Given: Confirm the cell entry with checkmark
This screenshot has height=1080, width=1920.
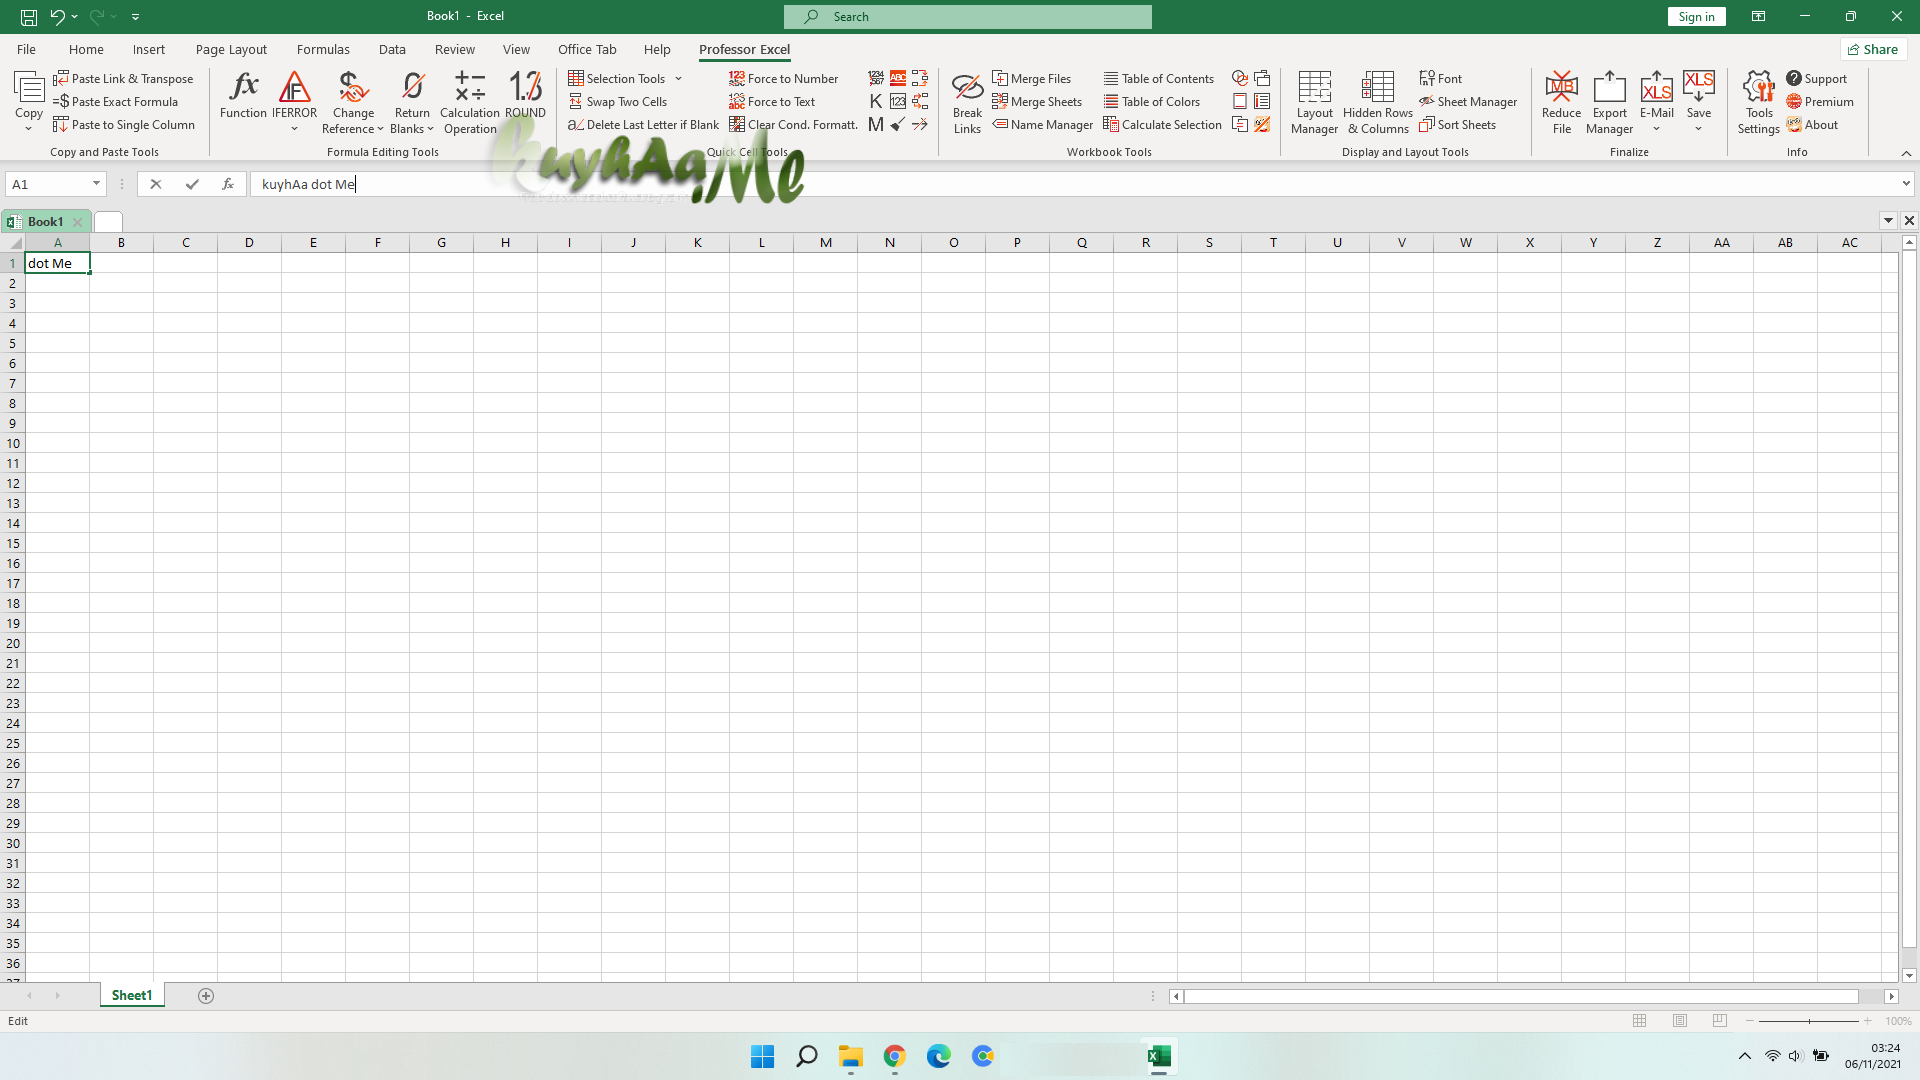Looking at the screenshot, I should [x=192, y=184].
